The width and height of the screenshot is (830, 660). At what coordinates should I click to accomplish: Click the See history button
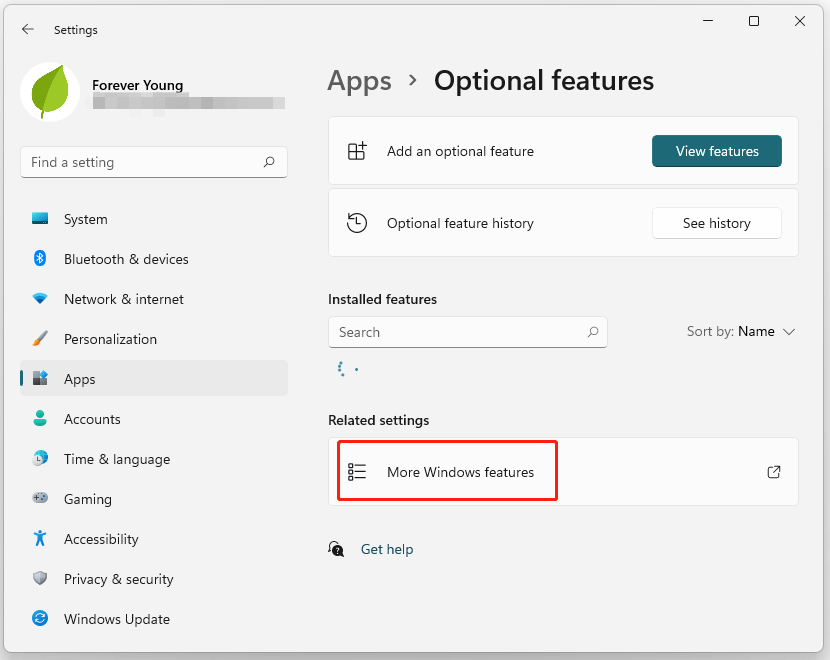click(x=716, y=223)
